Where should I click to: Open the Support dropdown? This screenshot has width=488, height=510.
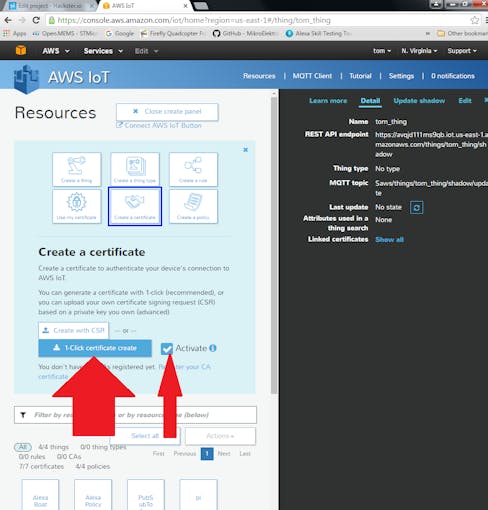coord(462,51)
